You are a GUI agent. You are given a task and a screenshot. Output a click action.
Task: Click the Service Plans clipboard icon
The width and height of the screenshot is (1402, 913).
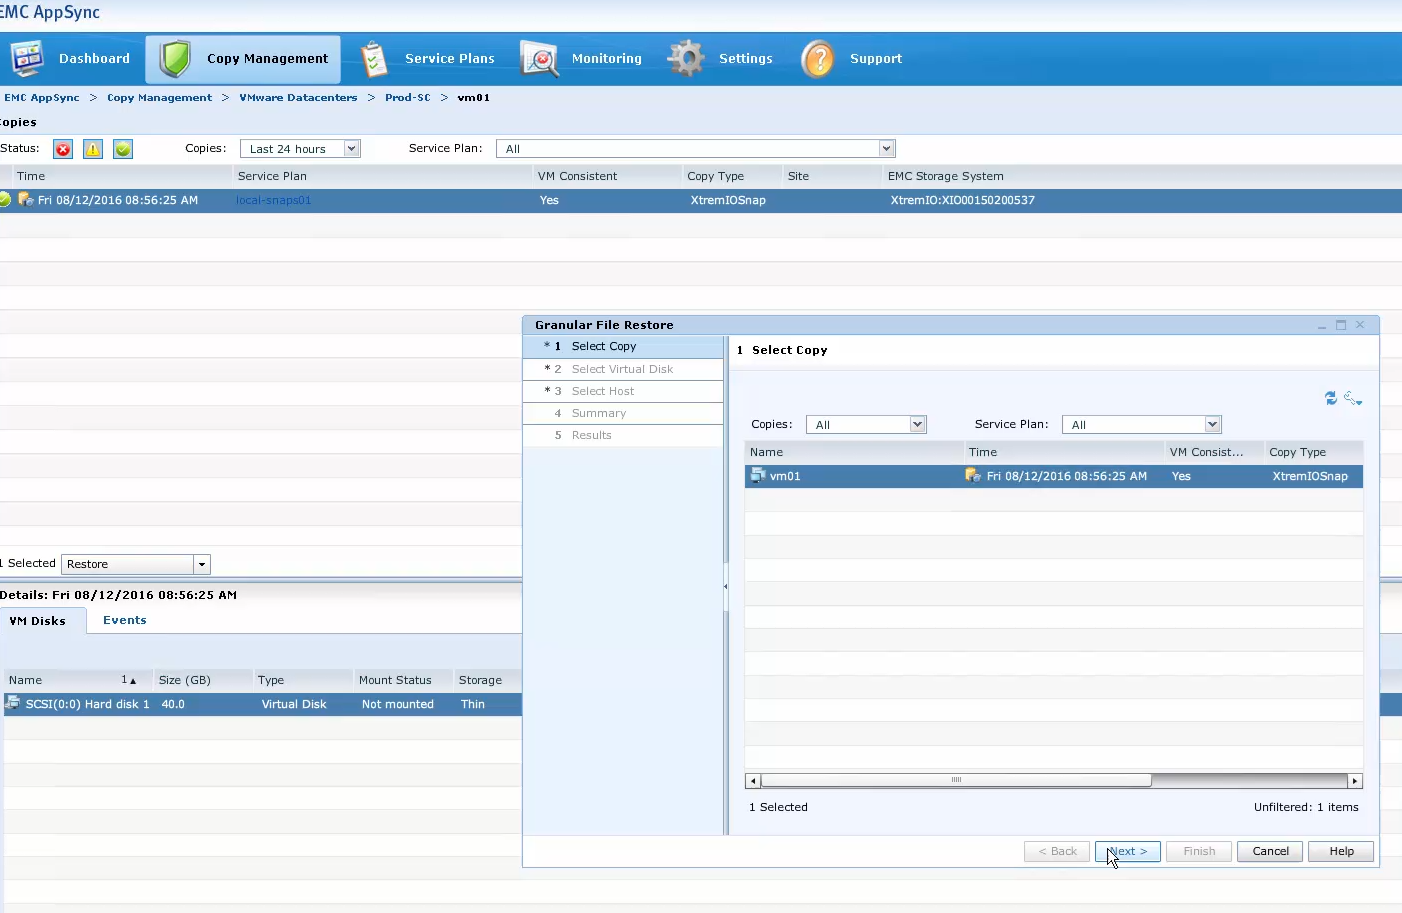(x=374, y=59)
